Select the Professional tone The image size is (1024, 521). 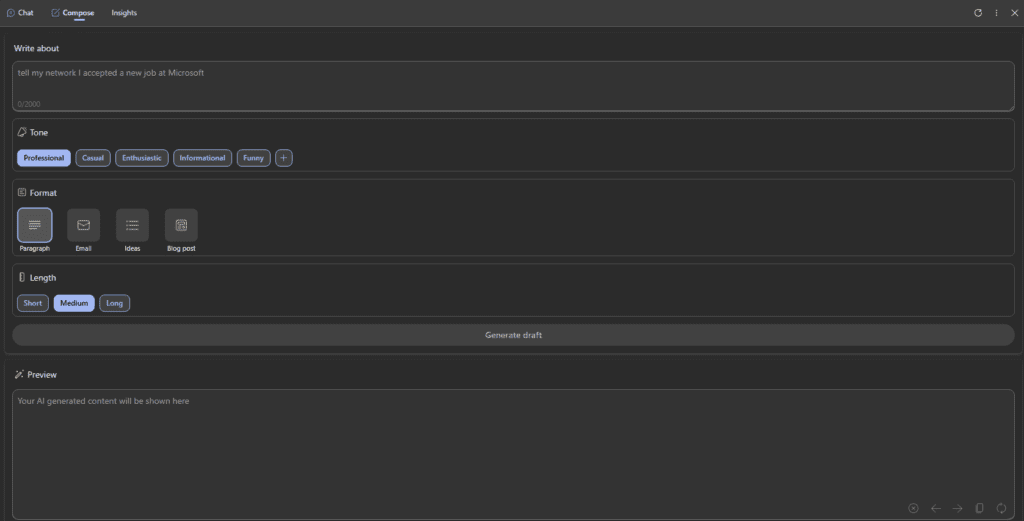(44, 158)
